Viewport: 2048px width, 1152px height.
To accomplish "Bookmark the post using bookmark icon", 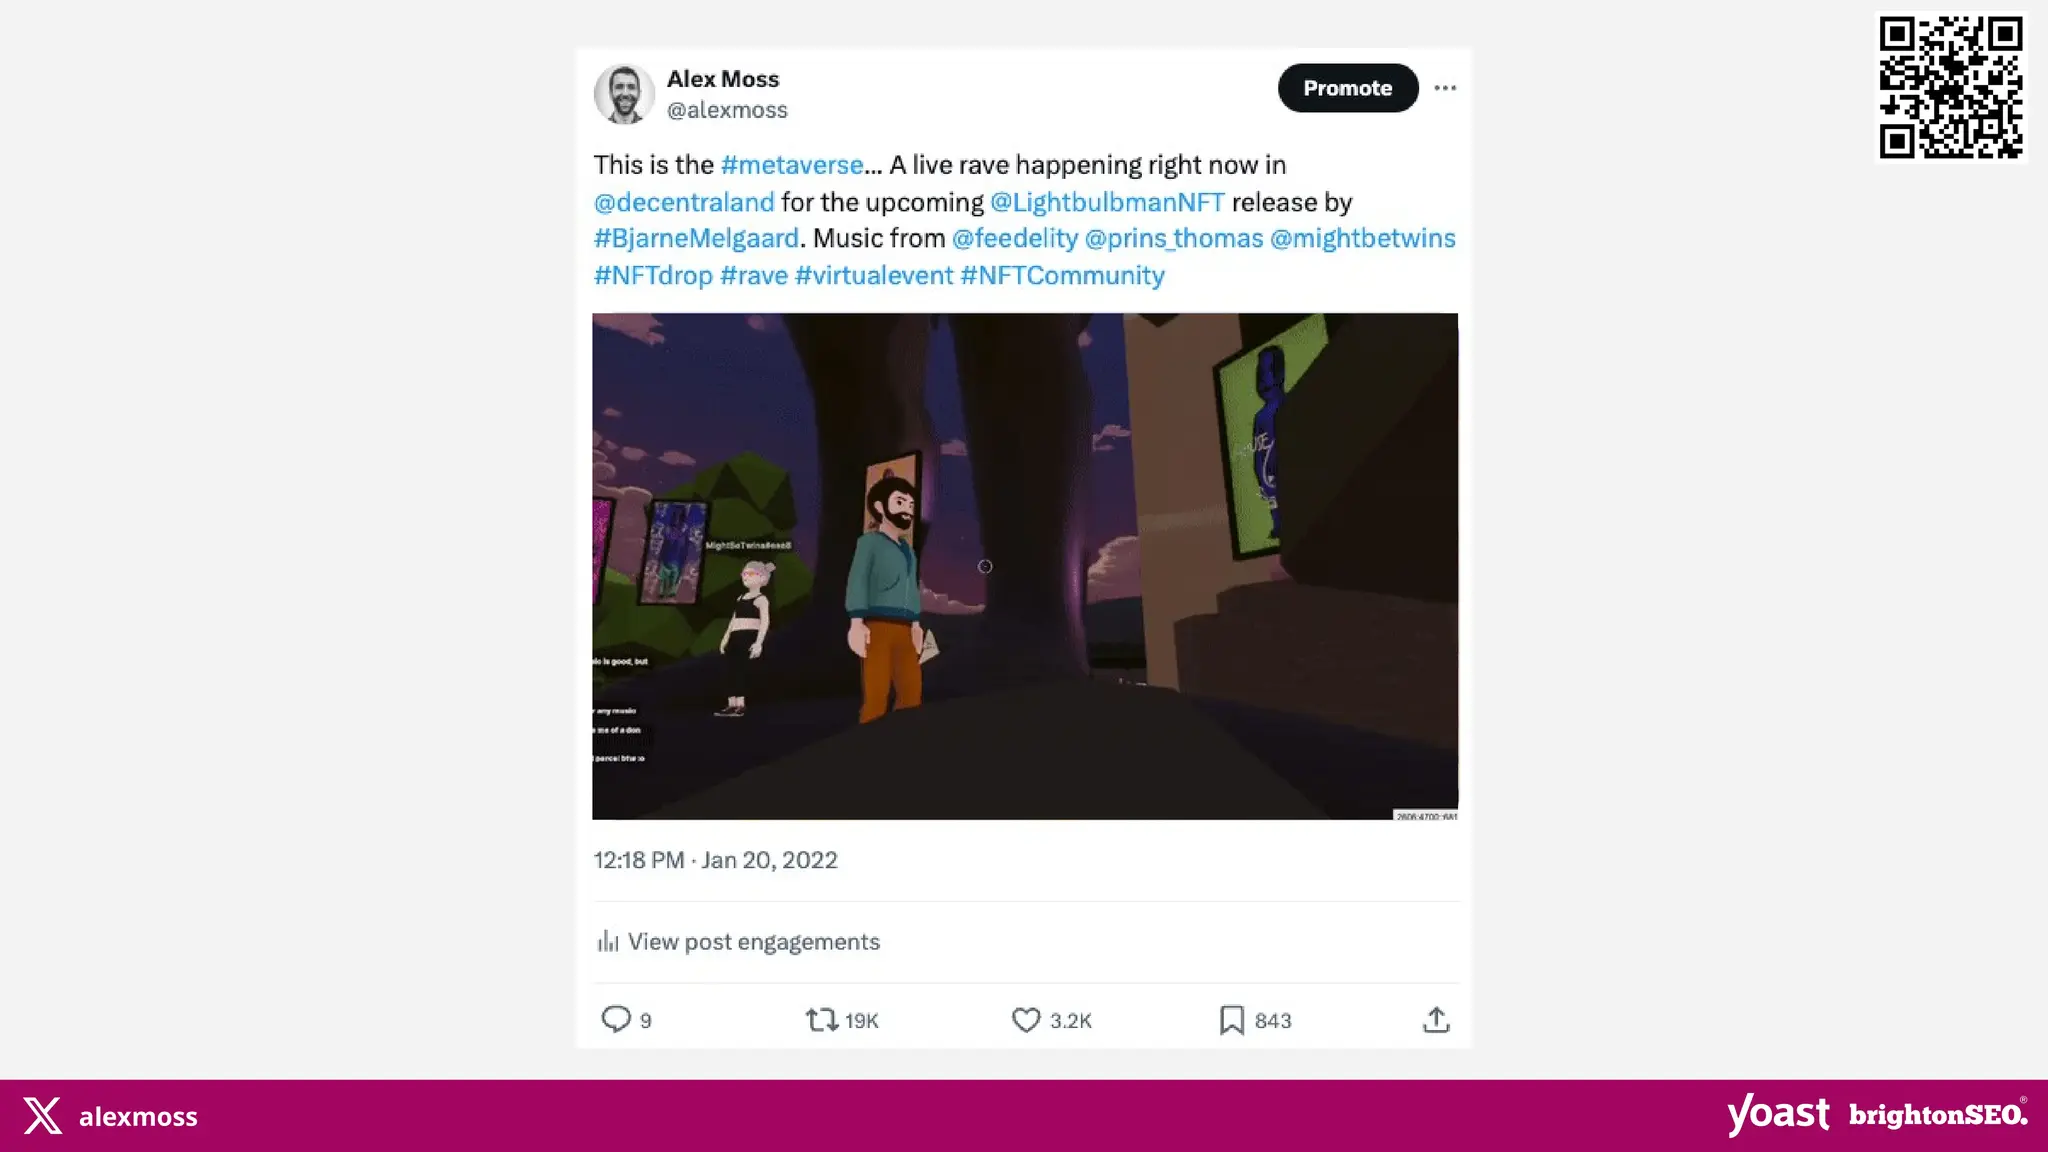I will coord(1232,1019).
